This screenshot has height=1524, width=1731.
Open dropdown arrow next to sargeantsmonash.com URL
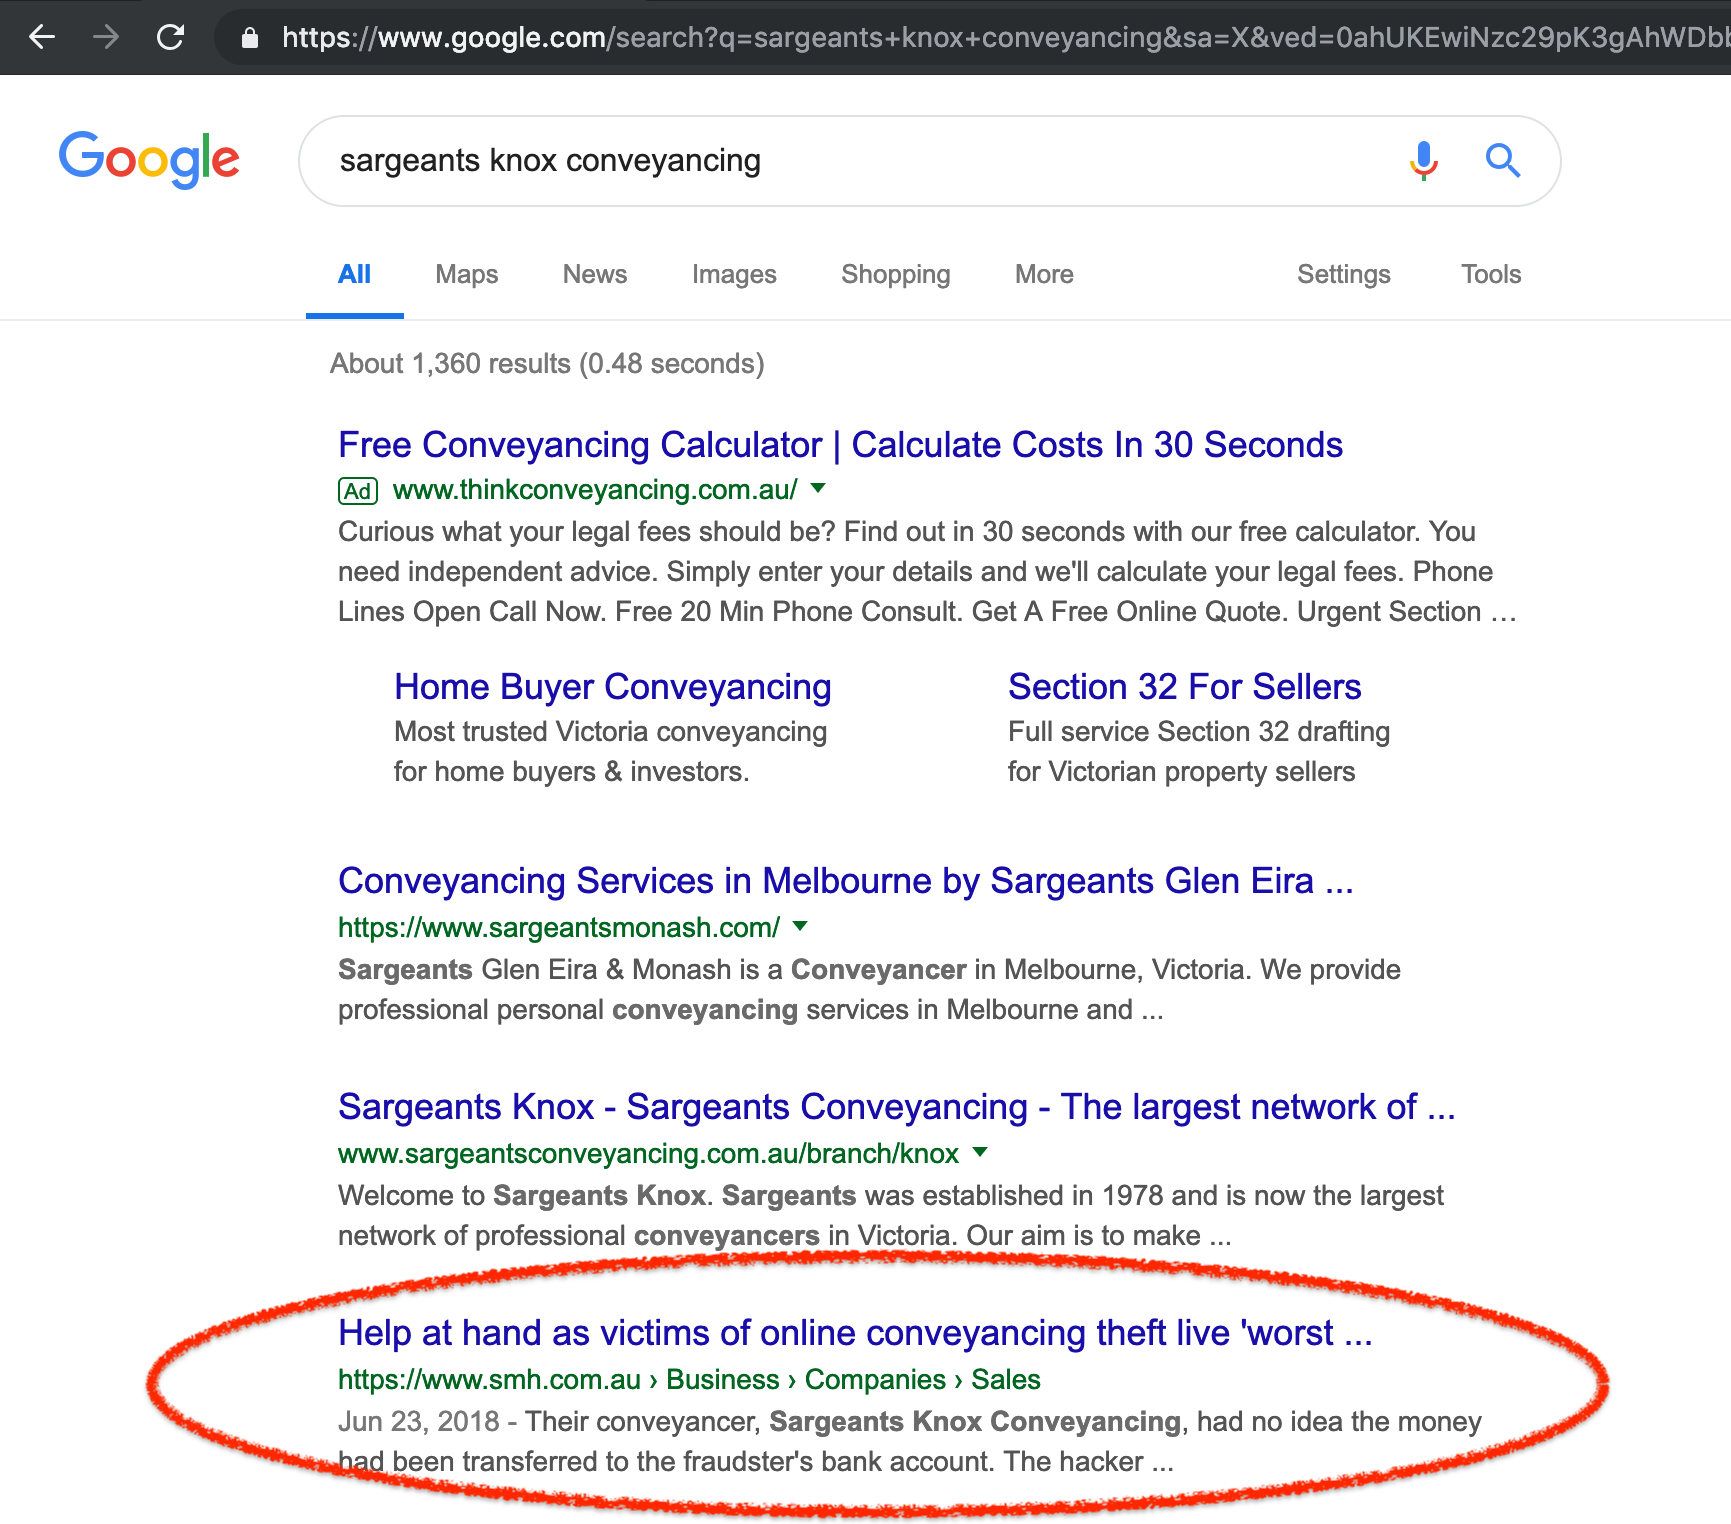800,926
